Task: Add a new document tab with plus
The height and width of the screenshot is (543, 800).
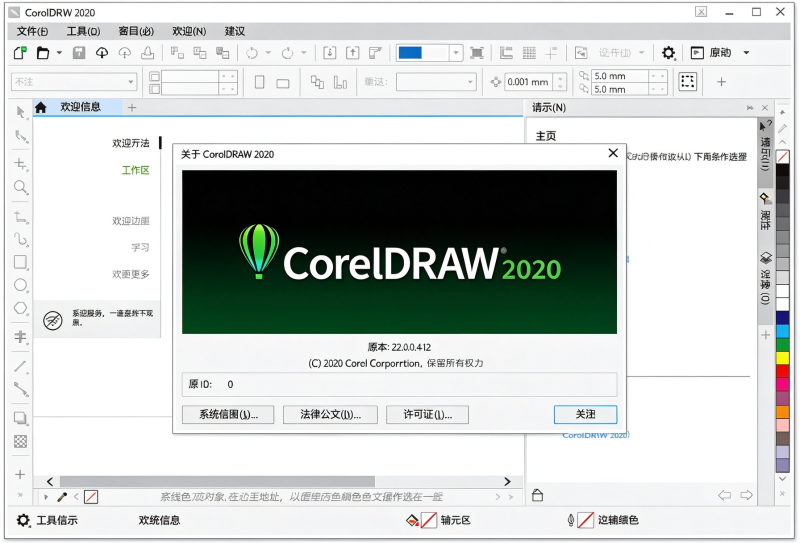Action: (x=132, y=107)
